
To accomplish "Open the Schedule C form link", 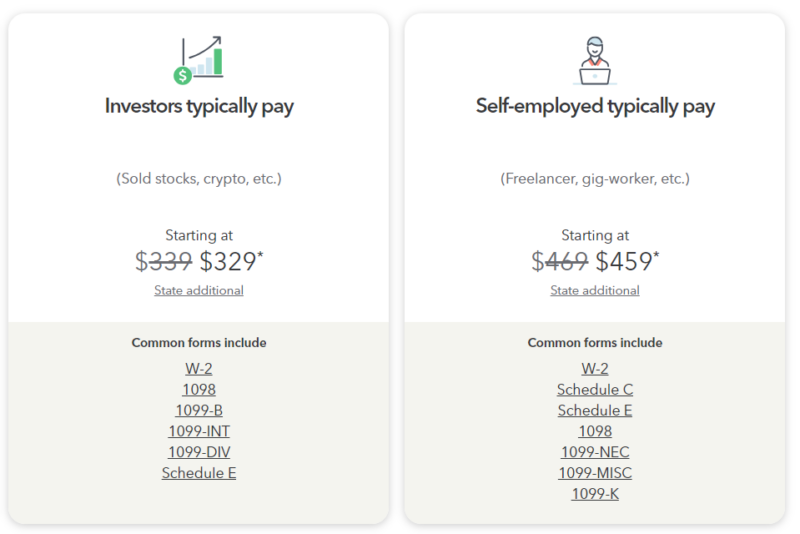I will 595,389.
